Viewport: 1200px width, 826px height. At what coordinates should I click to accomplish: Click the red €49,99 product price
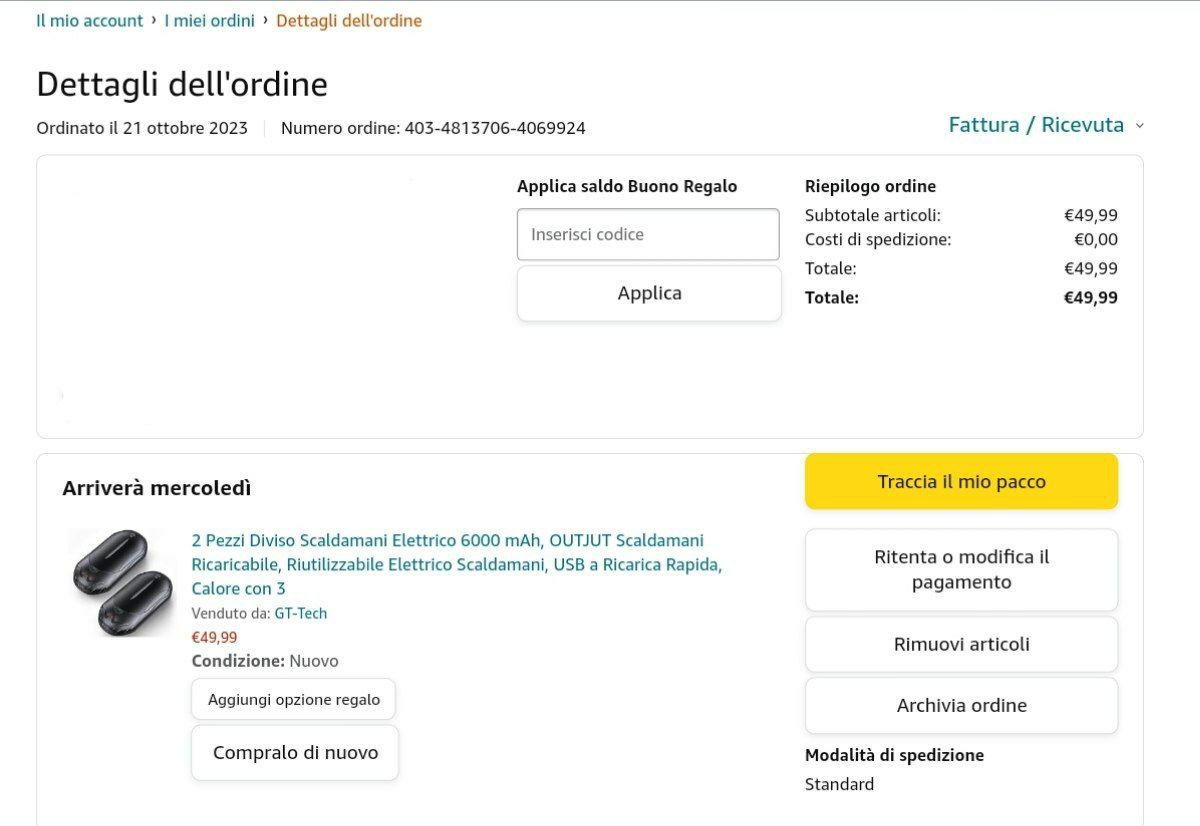coord(214,637)
